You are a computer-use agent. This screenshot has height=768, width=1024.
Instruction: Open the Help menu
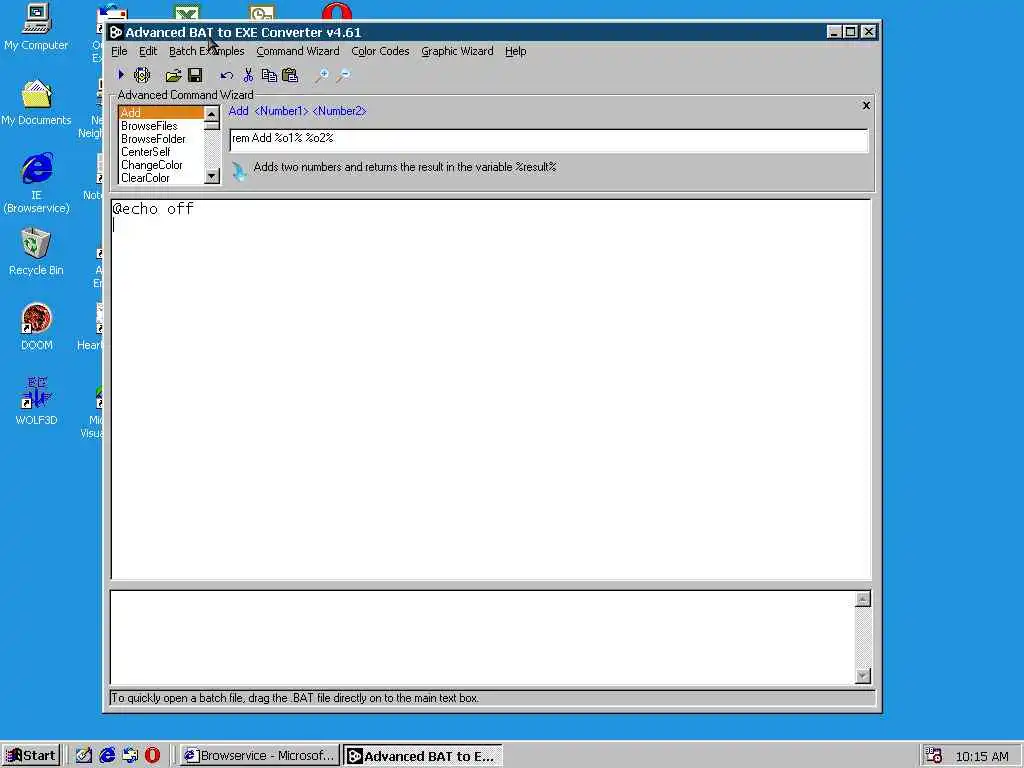point(515,51)
